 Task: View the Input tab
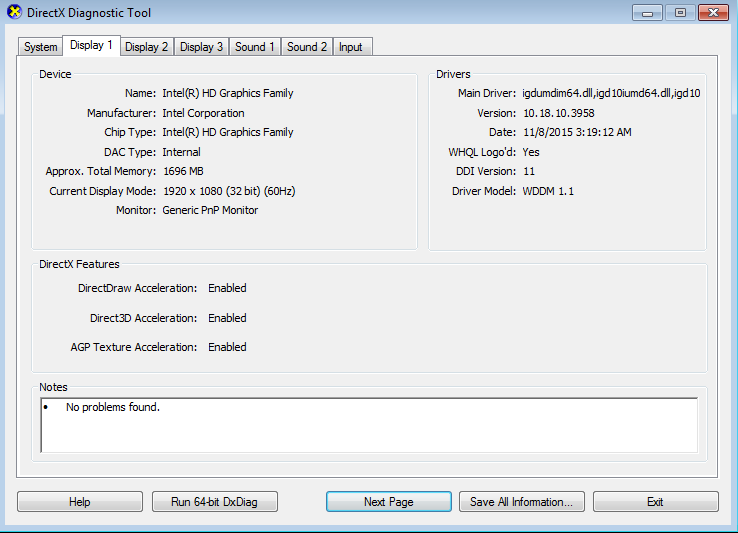tap(351, 47)
